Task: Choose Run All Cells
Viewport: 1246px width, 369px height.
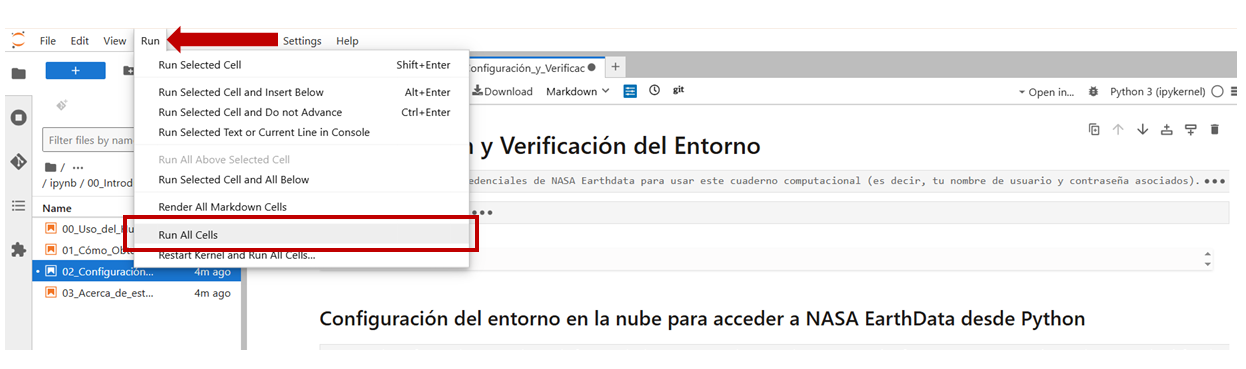Action: [302, 235]
